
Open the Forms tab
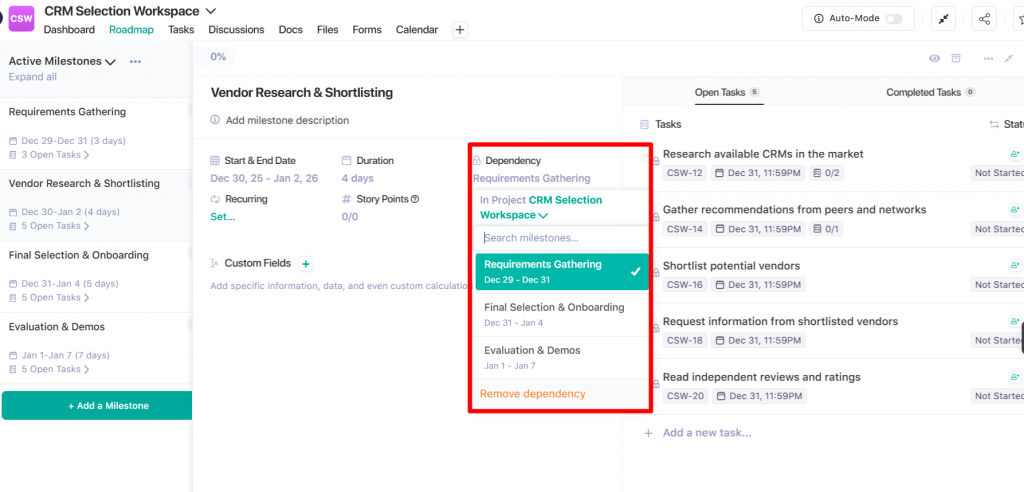tap(367, 29)
